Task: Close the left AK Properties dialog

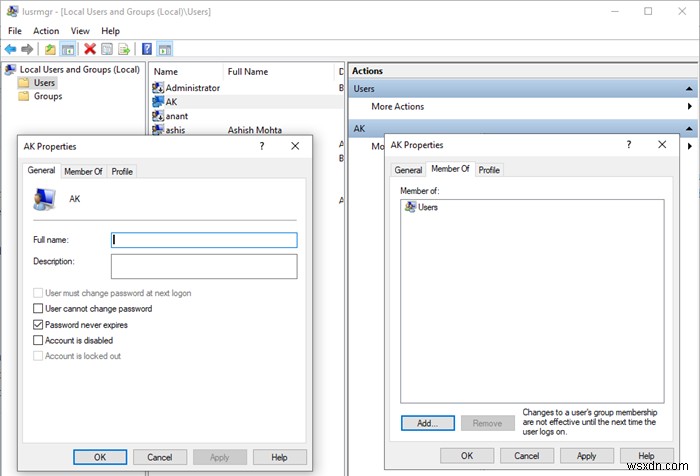Action: (295, 146)
